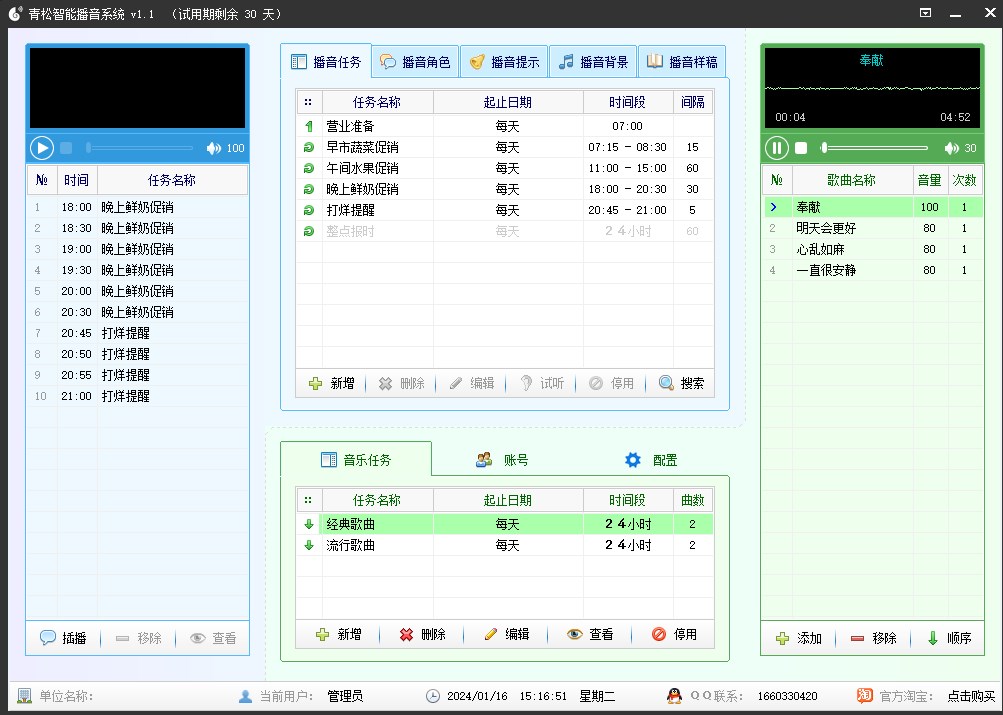This screenshot has height=715, width=1003.
Task: Pause the currently playing song 奉献
Action: [776, 148]
